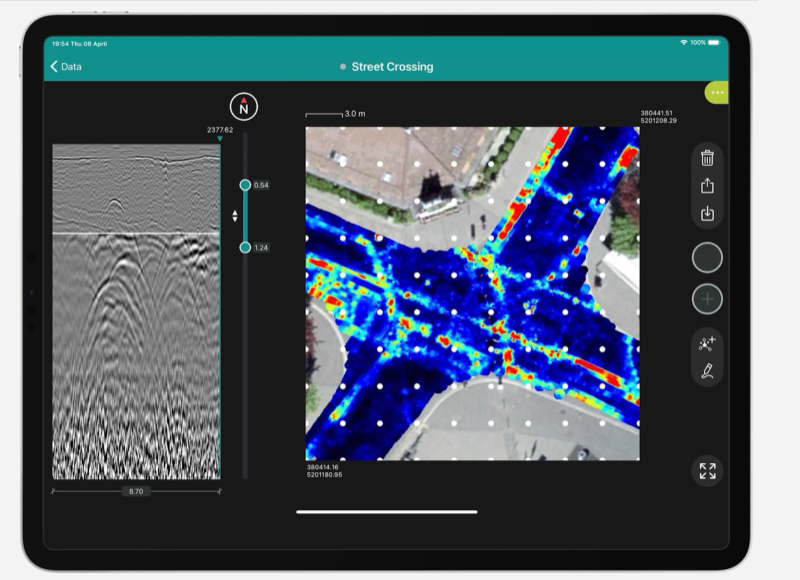This screenshot has width=800, height=580.
Task: Tap the up-down depth range arrows
Action: tap(235, 216)
